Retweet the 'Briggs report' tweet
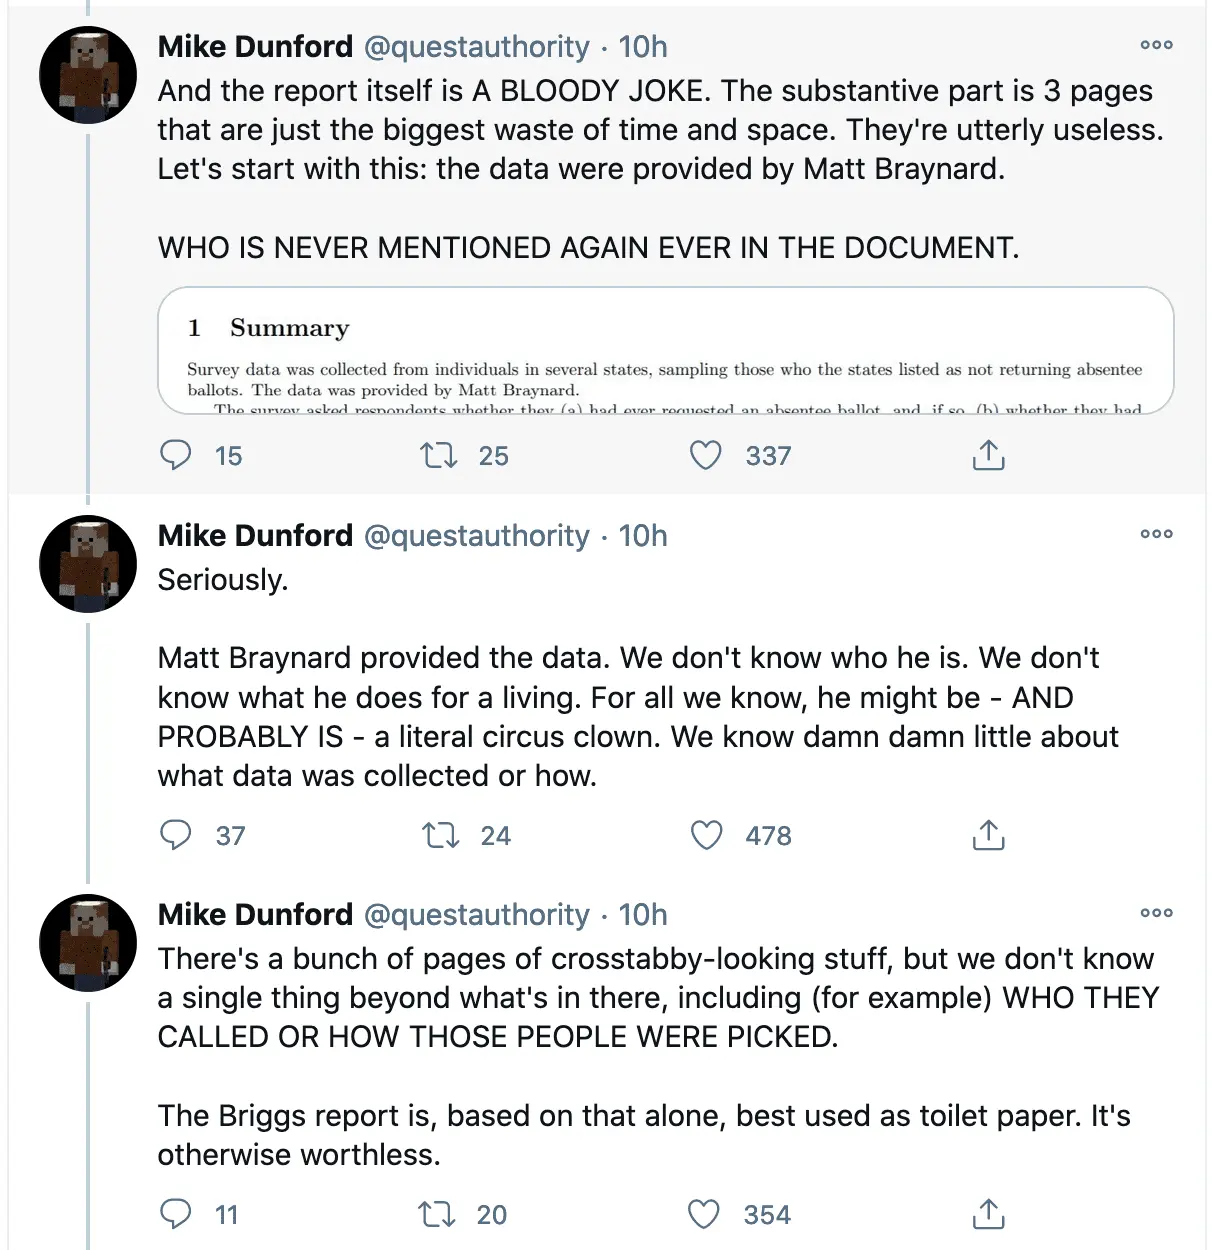The image size is (1222, 1250). 436,1214
